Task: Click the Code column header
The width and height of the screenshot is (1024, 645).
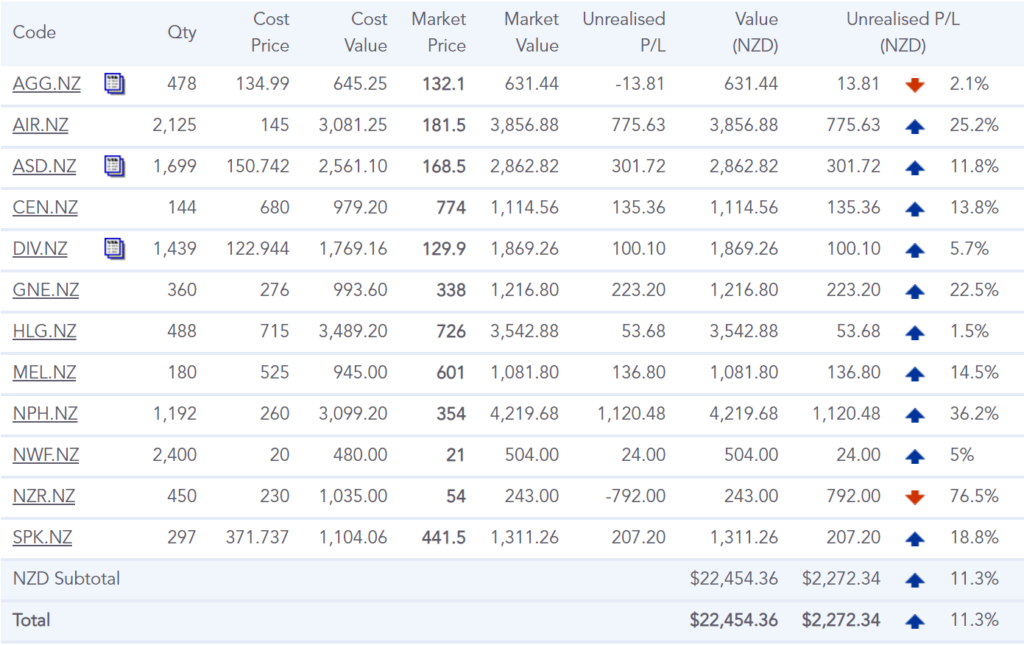Action: pyautogui.click(x=34, y=32)
